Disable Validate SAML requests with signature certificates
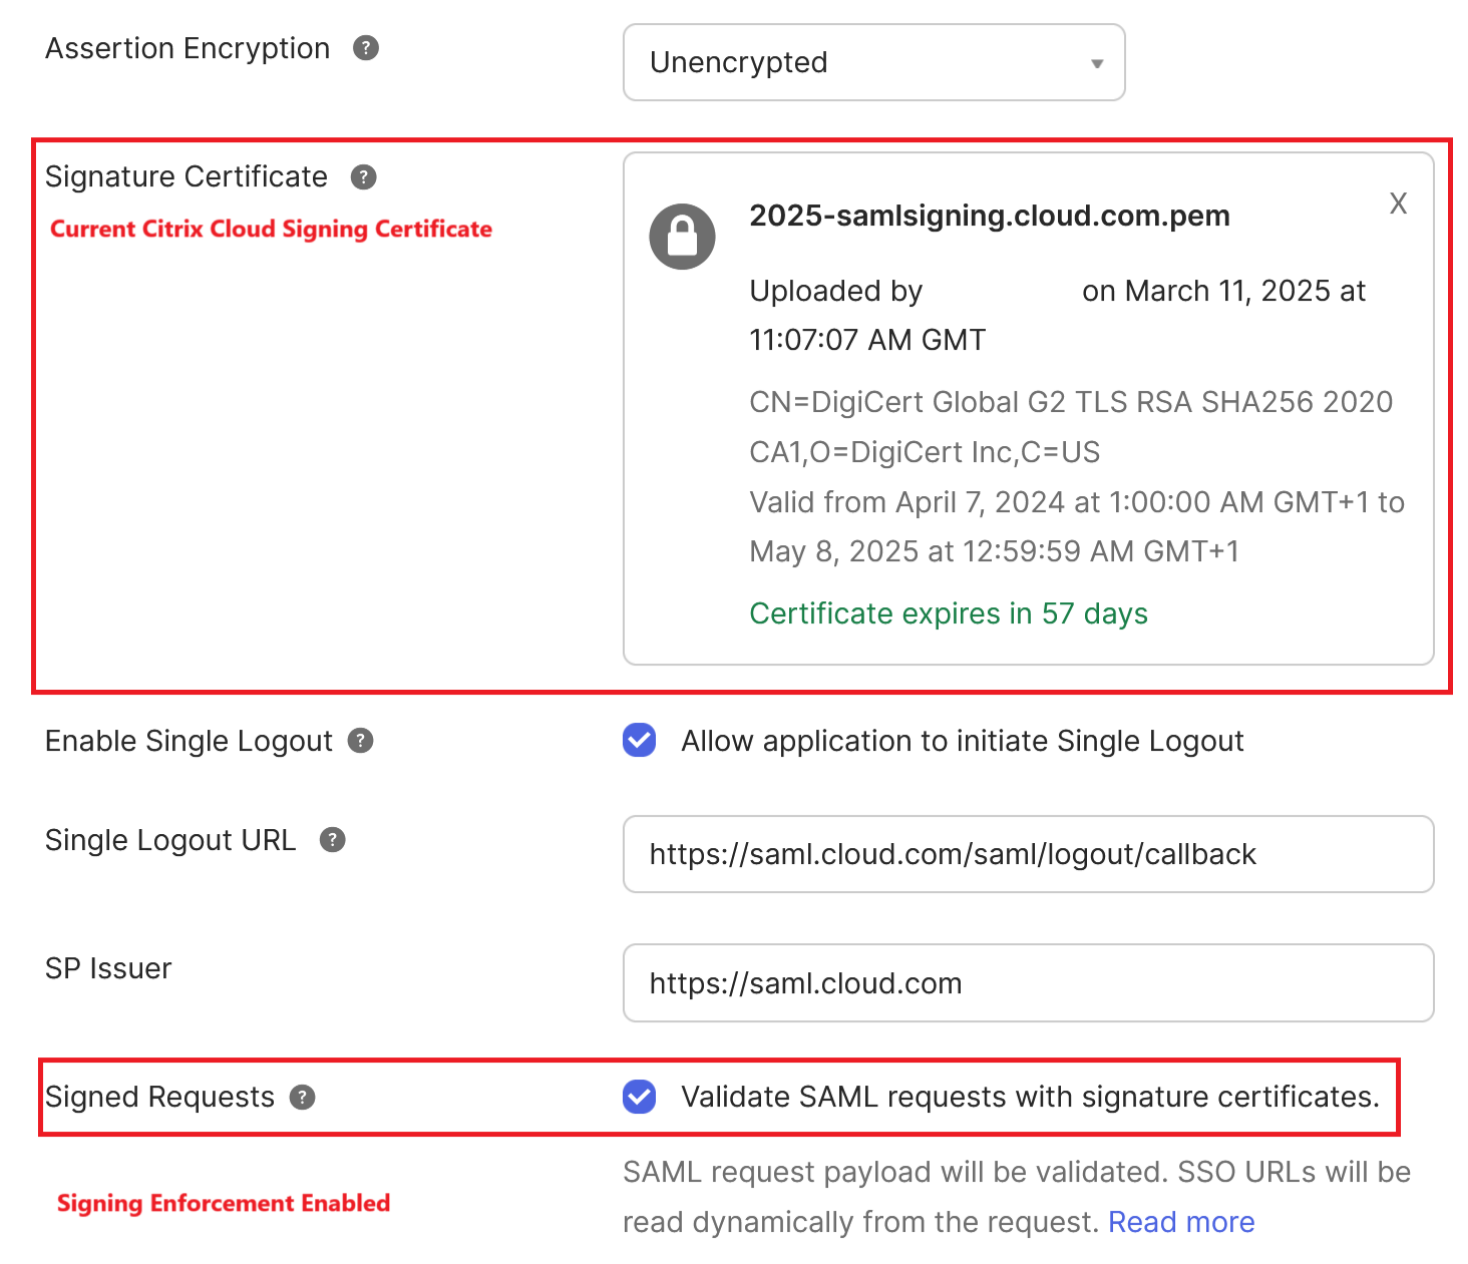The width and height of the screenshot is (1468, 1264). [639, 1097]
